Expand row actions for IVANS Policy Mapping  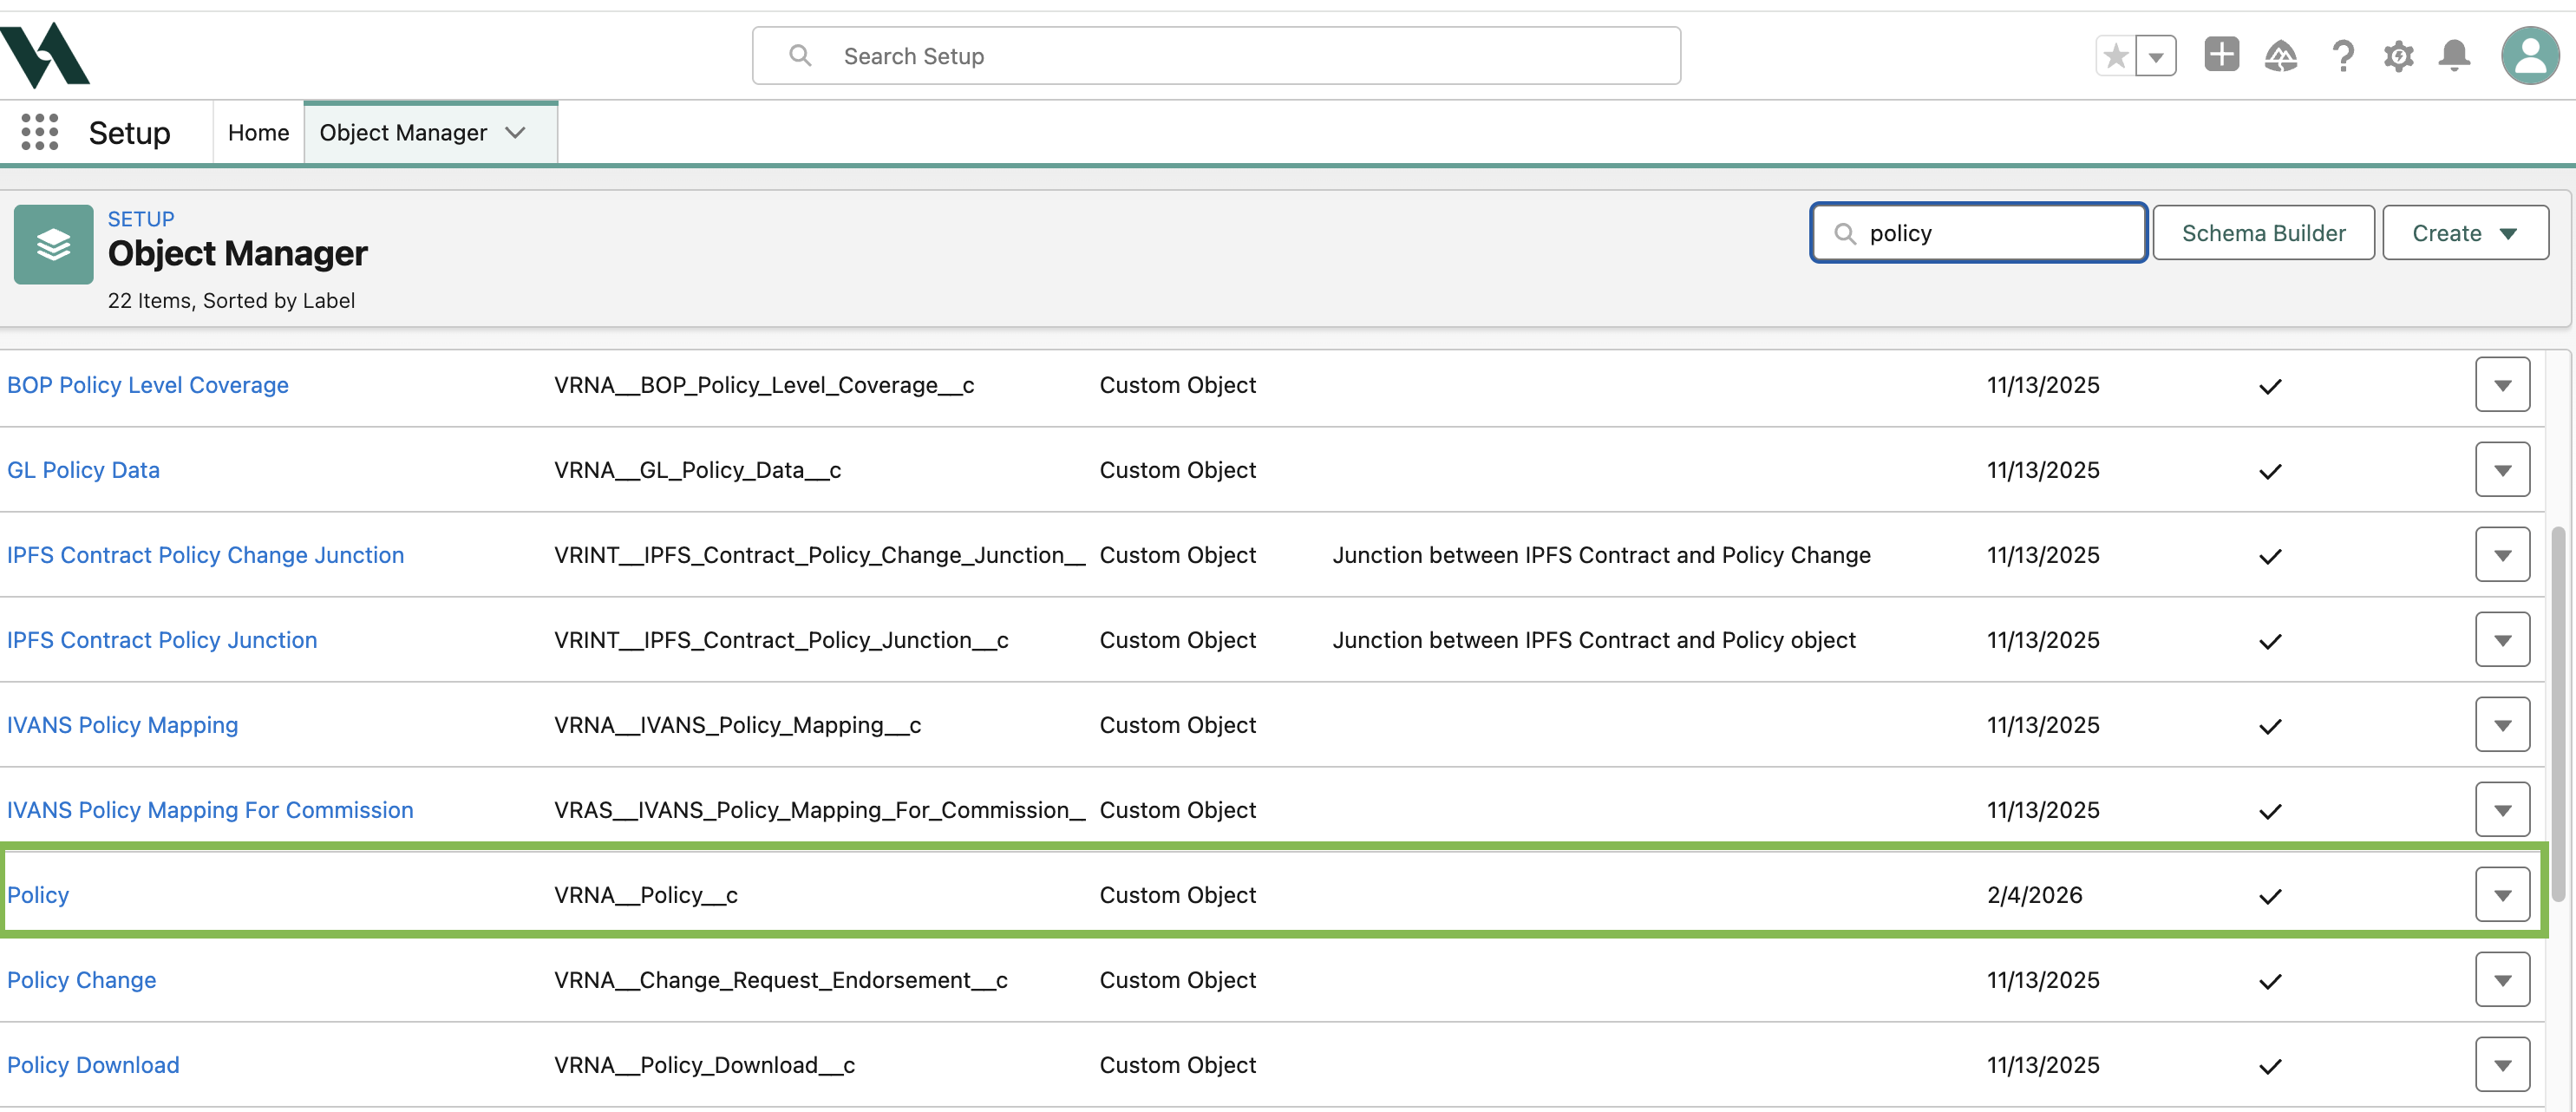pos(2502,725)
